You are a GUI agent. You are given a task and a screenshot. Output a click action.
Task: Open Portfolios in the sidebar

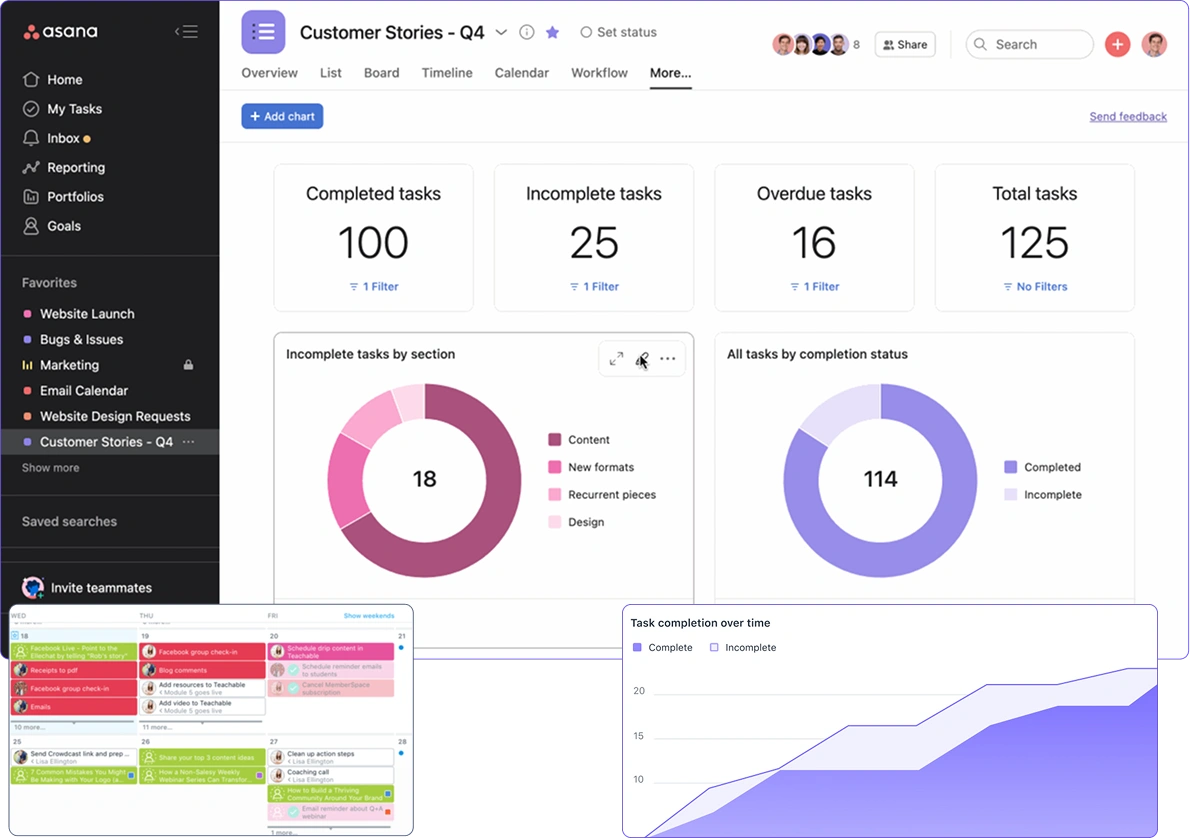pos(63,197)
